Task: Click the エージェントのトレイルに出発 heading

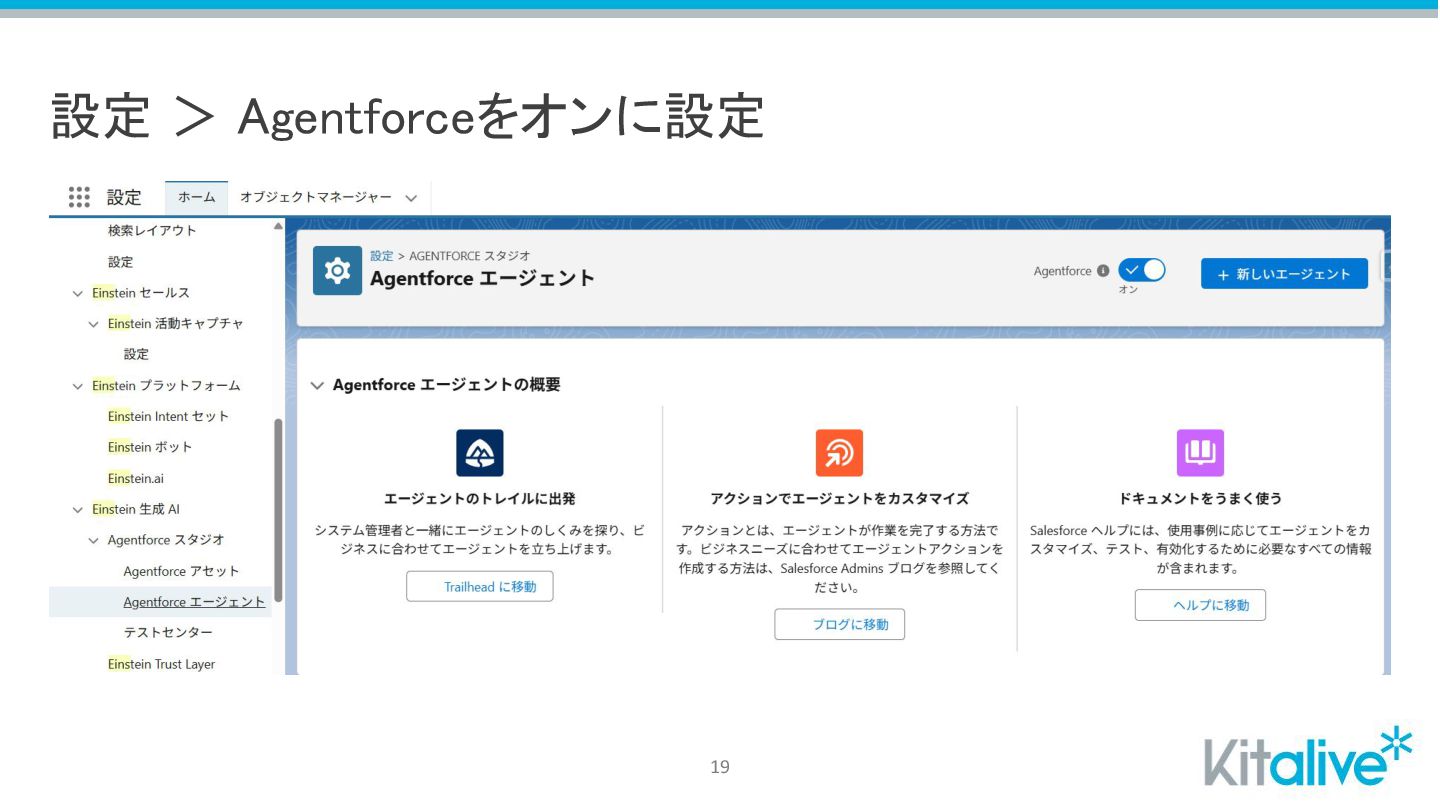Action: (x=480, y=498)
